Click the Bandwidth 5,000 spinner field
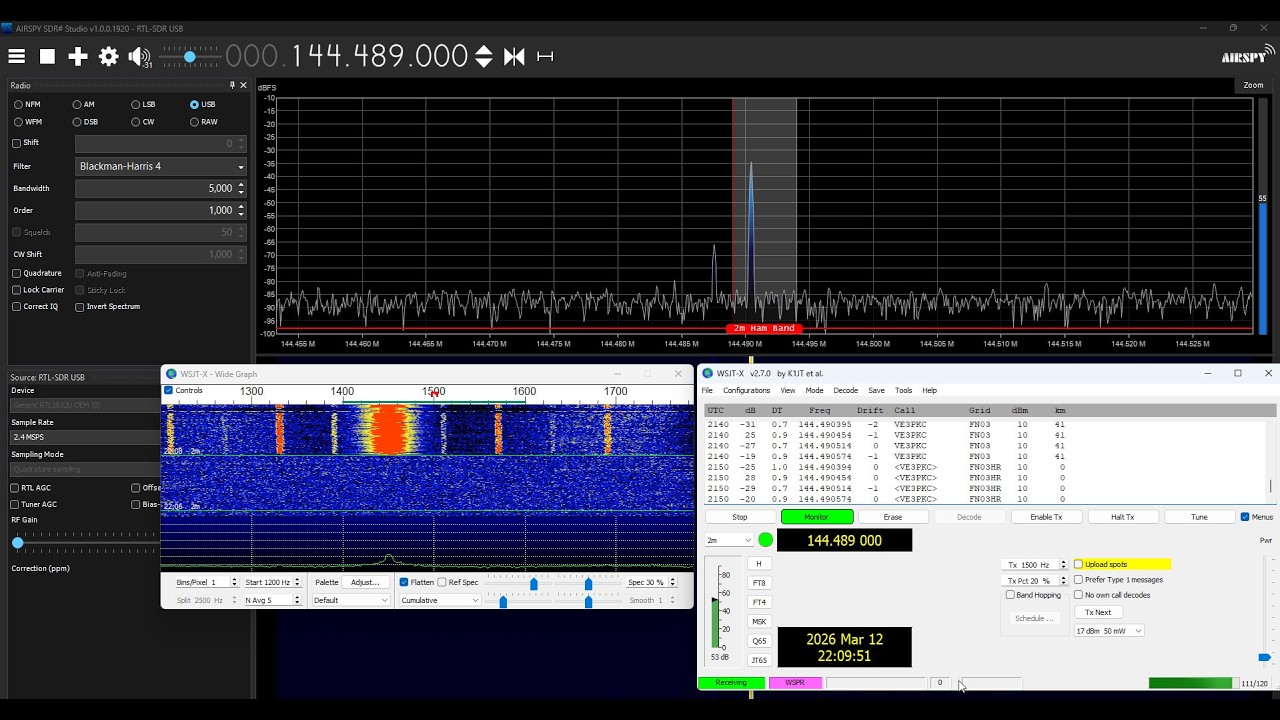This screenshot has height=720, width=1280. click(160, 188)
